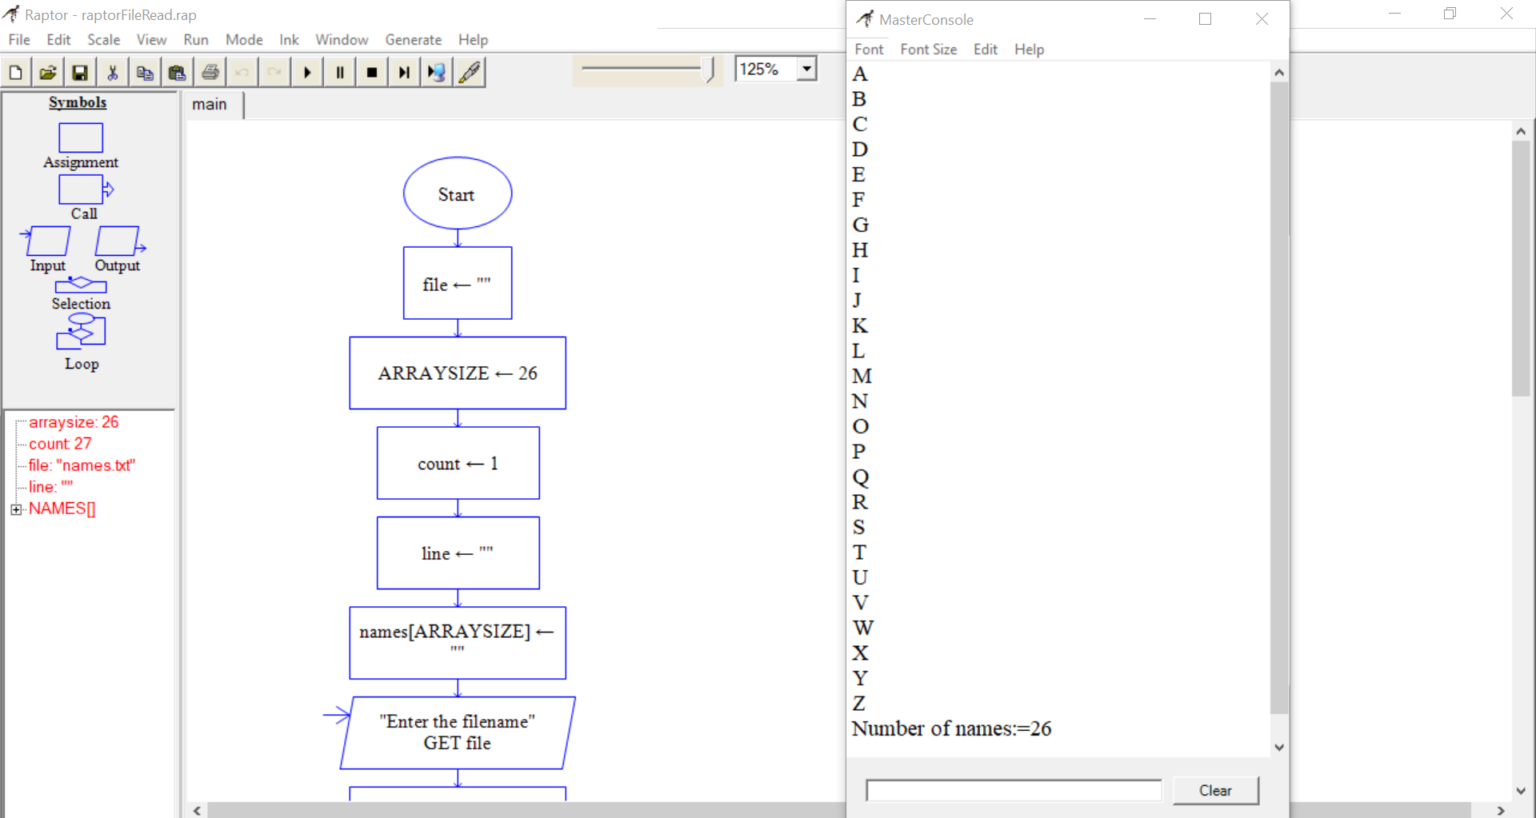The height and width of the screenshot is (818, 1536).
Task: Toggle the ink pen tool
Action: click(469, 72)
